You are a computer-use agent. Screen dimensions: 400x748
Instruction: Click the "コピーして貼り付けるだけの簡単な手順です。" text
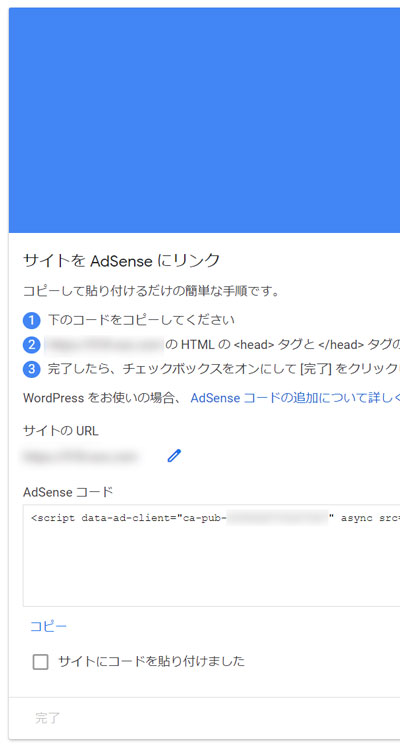click(x=151, y=291)
